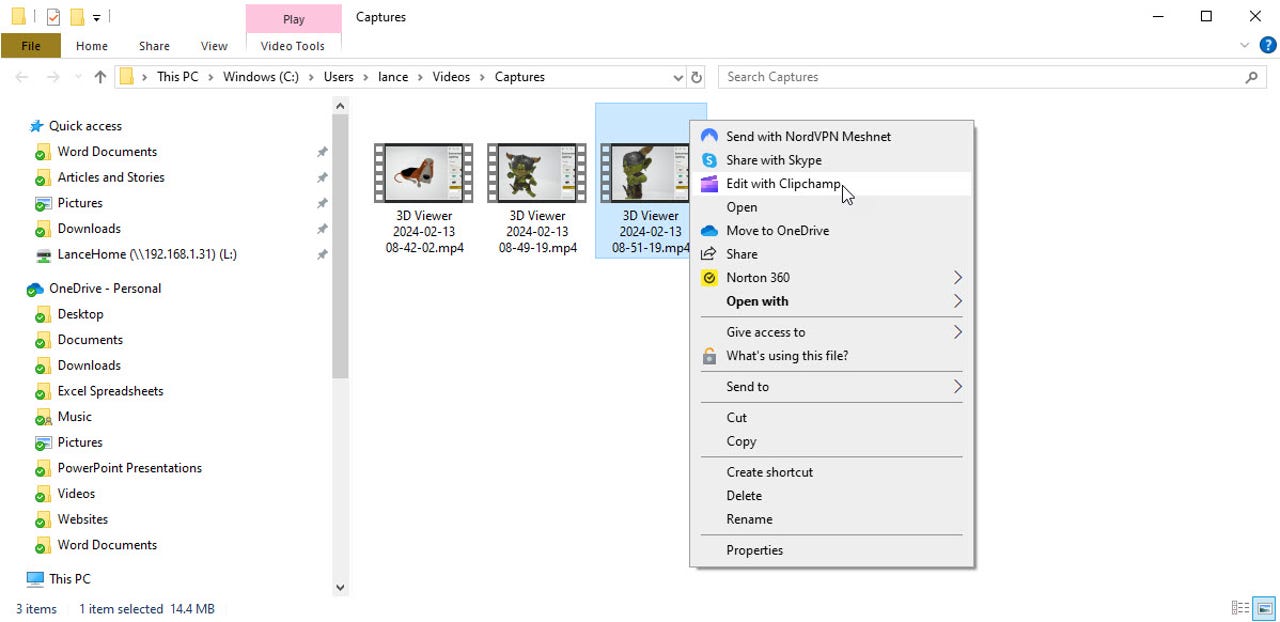Screen dimensions: 1280x622
Task: Click the This PC monitor icon in sidebar
Action: click(x=35, y=579)
